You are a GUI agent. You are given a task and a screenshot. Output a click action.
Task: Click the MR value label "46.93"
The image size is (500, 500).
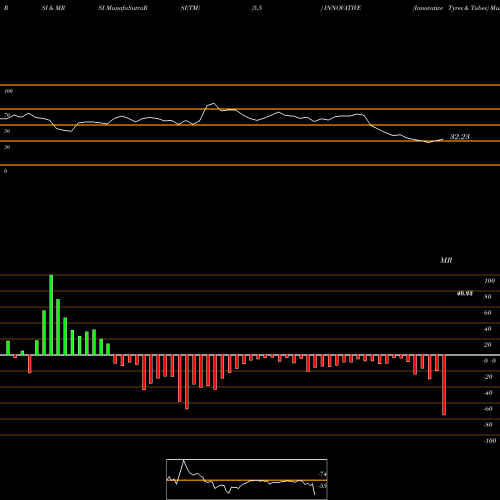[x=464, y=293]
